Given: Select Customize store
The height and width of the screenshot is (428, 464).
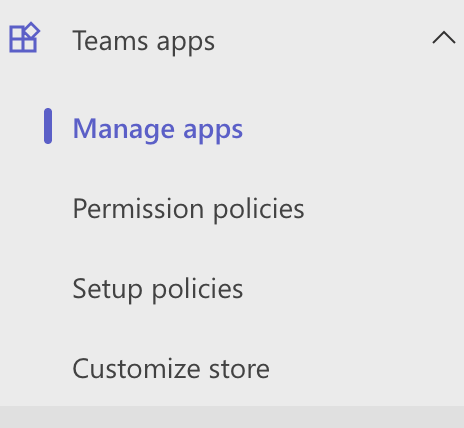Looking at the screenshot, I should point(171,369).
